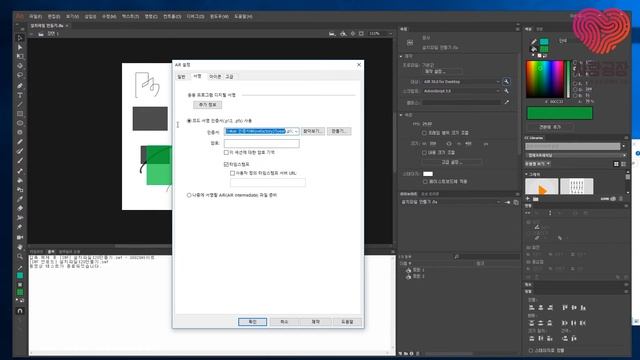Toggle scale frame spans checkbox under FPS

coord(424,133)
